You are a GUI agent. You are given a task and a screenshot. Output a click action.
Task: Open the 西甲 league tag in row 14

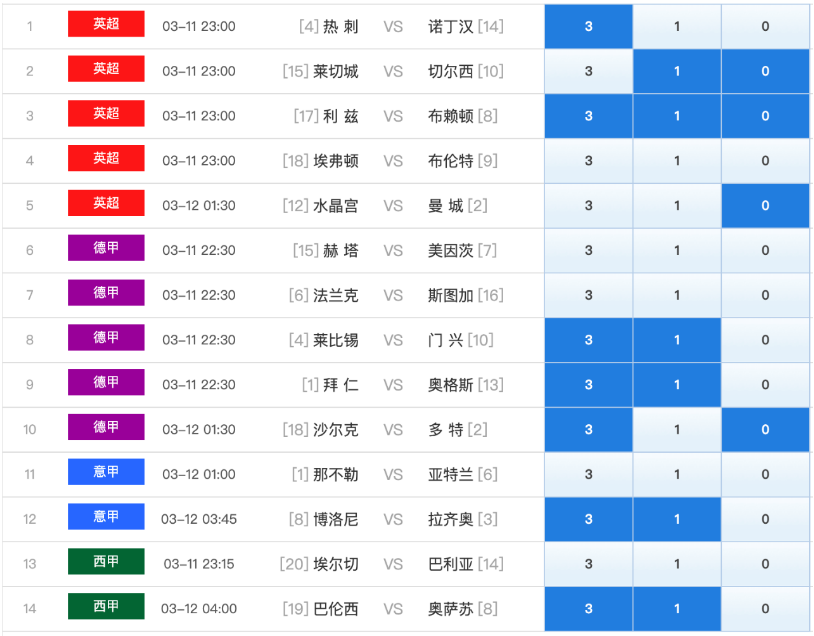pyautogui.click(x=106, y=606)
